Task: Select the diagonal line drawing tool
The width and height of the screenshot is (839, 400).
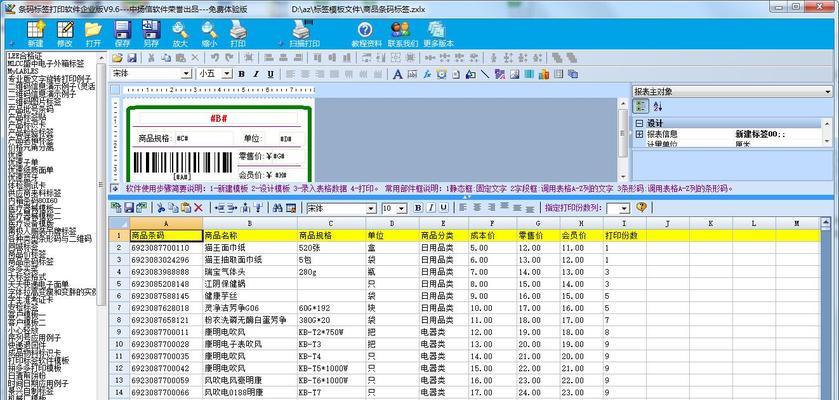Action: coord(485,74)
